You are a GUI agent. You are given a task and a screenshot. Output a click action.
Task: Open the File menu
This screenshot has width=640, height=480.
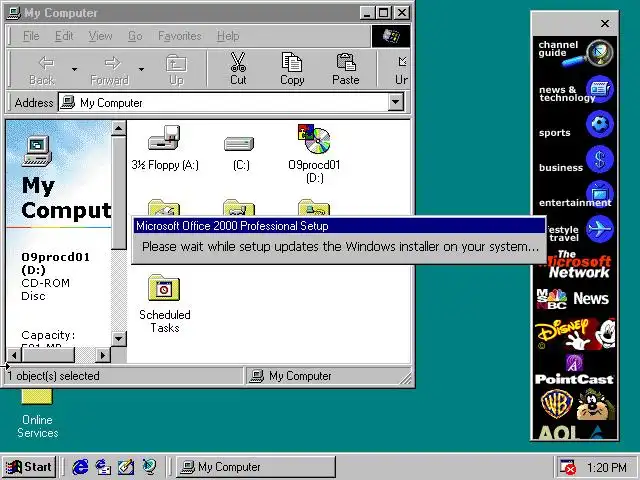31,36
